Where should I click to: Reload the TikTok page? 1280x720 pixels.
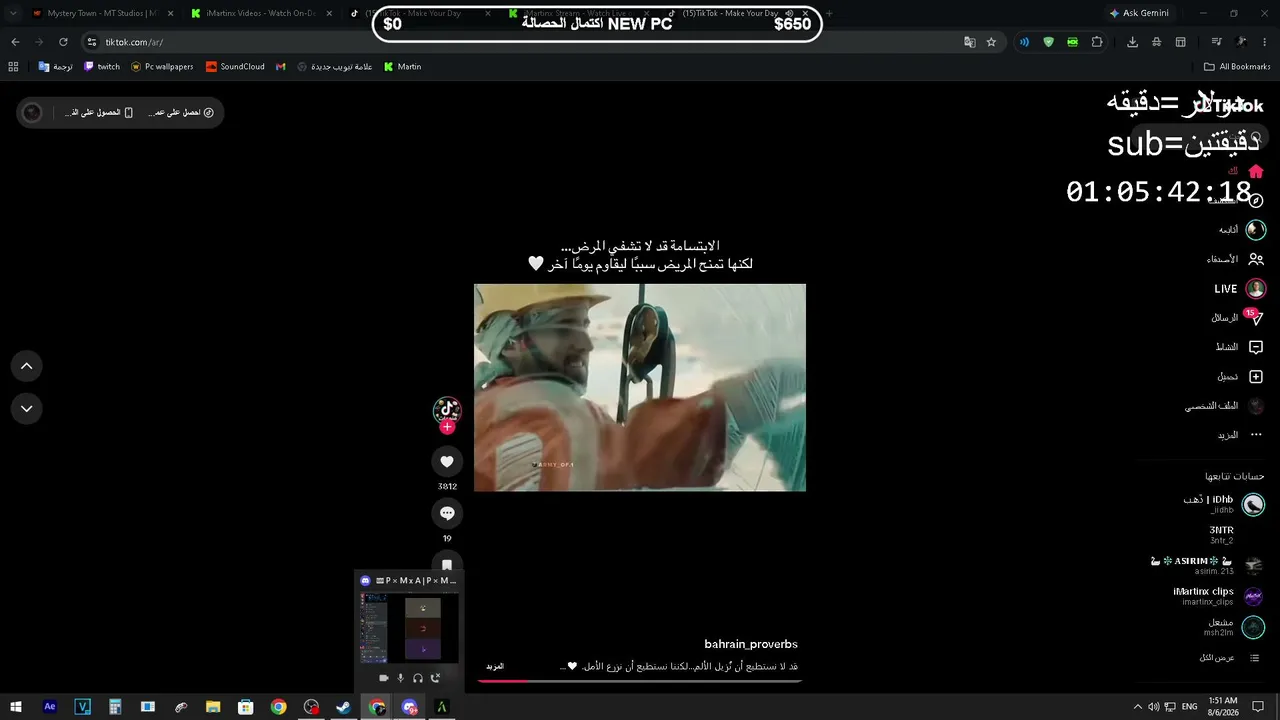pyautogui.click(x=63, y=42)
